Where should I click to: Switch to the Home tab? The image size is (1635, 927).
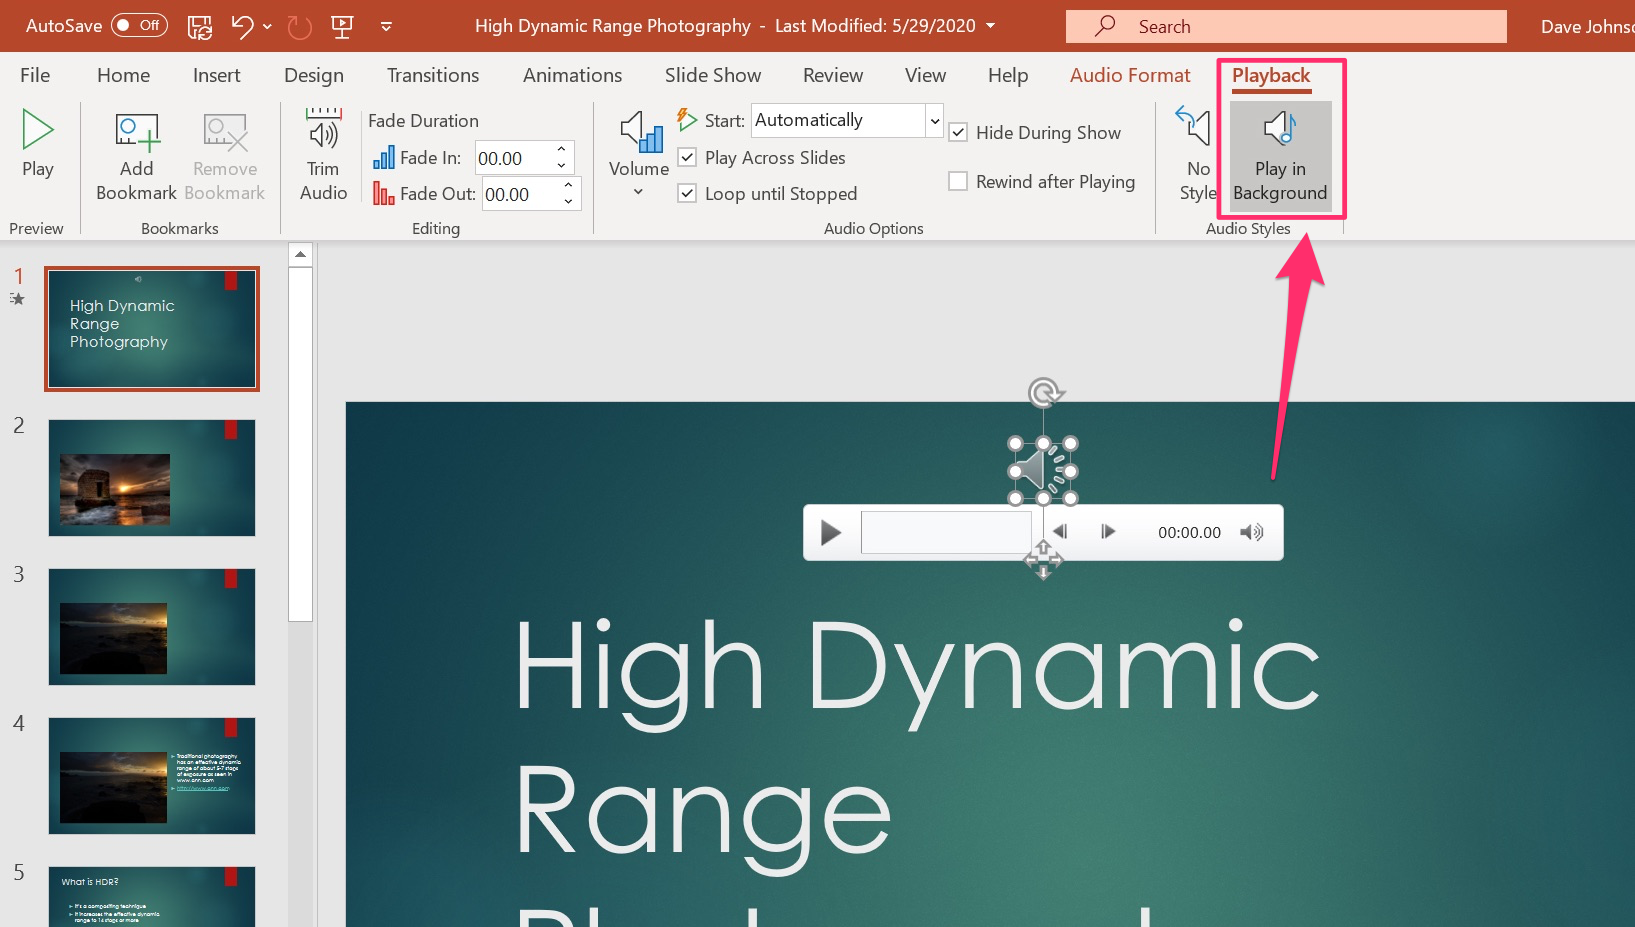pyautogui.click(x=123, y=75)
